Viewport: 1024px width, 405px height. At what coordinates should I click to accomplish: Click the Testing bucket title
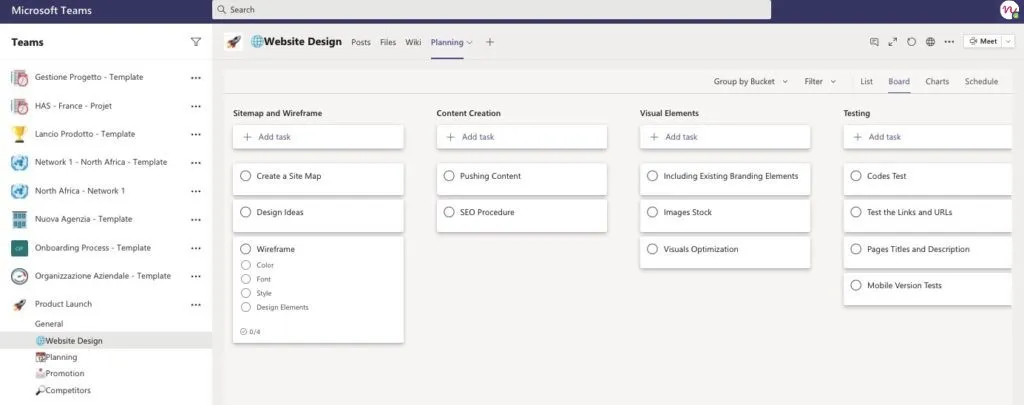[x=856, y=113]
